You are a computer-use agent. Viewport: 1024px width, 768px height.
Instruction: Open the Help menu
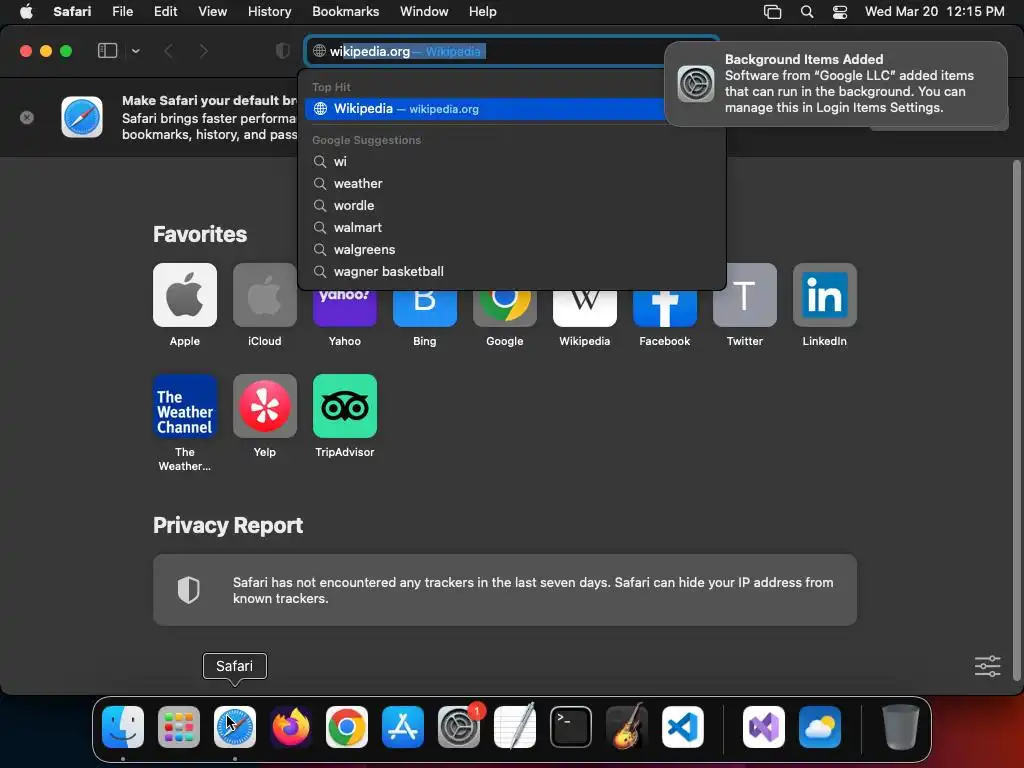(x=483, y=12)
